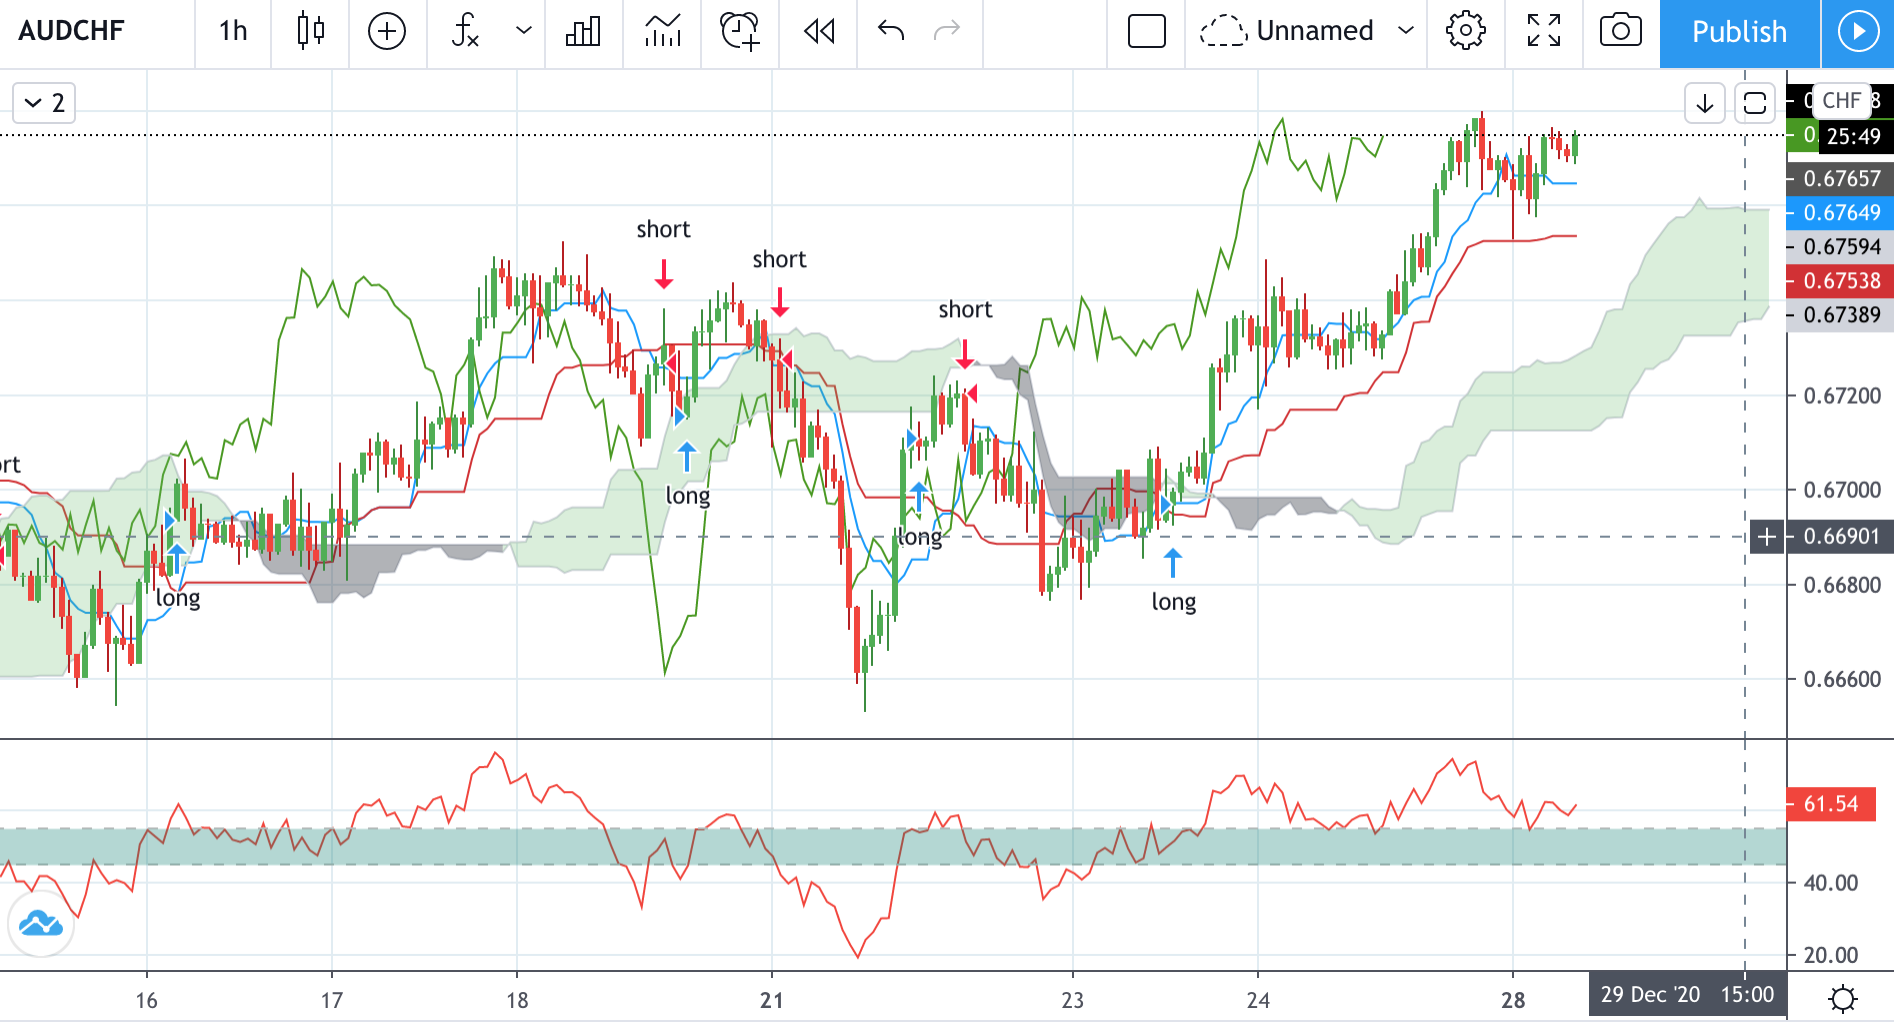Viewport: 1894px width, 1026px height.
Task: Take a chart snapshot with camera icon
Action: (1621, 31)
